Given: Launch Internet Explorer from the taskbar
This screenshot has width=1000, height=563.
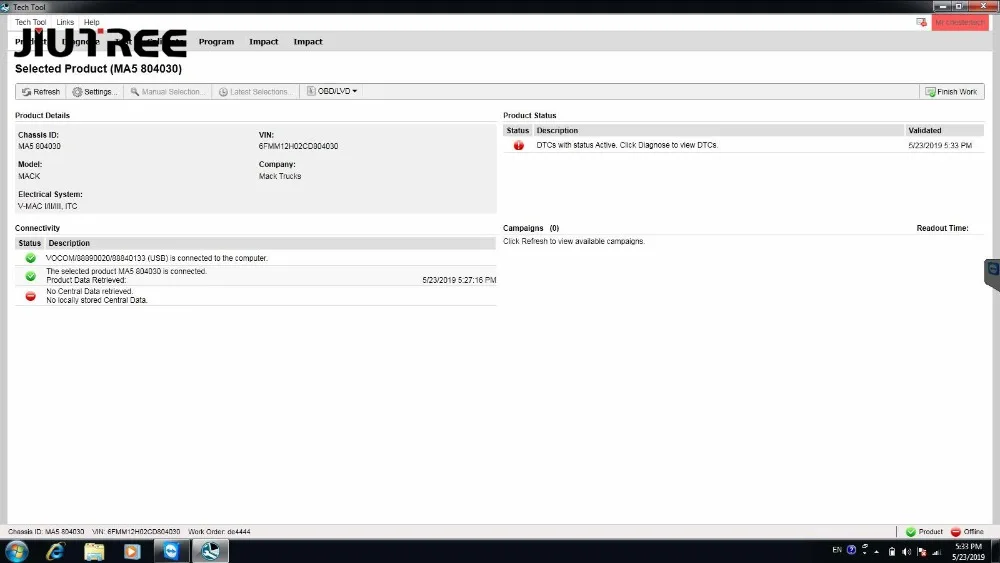Looking at the screenshot, I should [55, 552].
